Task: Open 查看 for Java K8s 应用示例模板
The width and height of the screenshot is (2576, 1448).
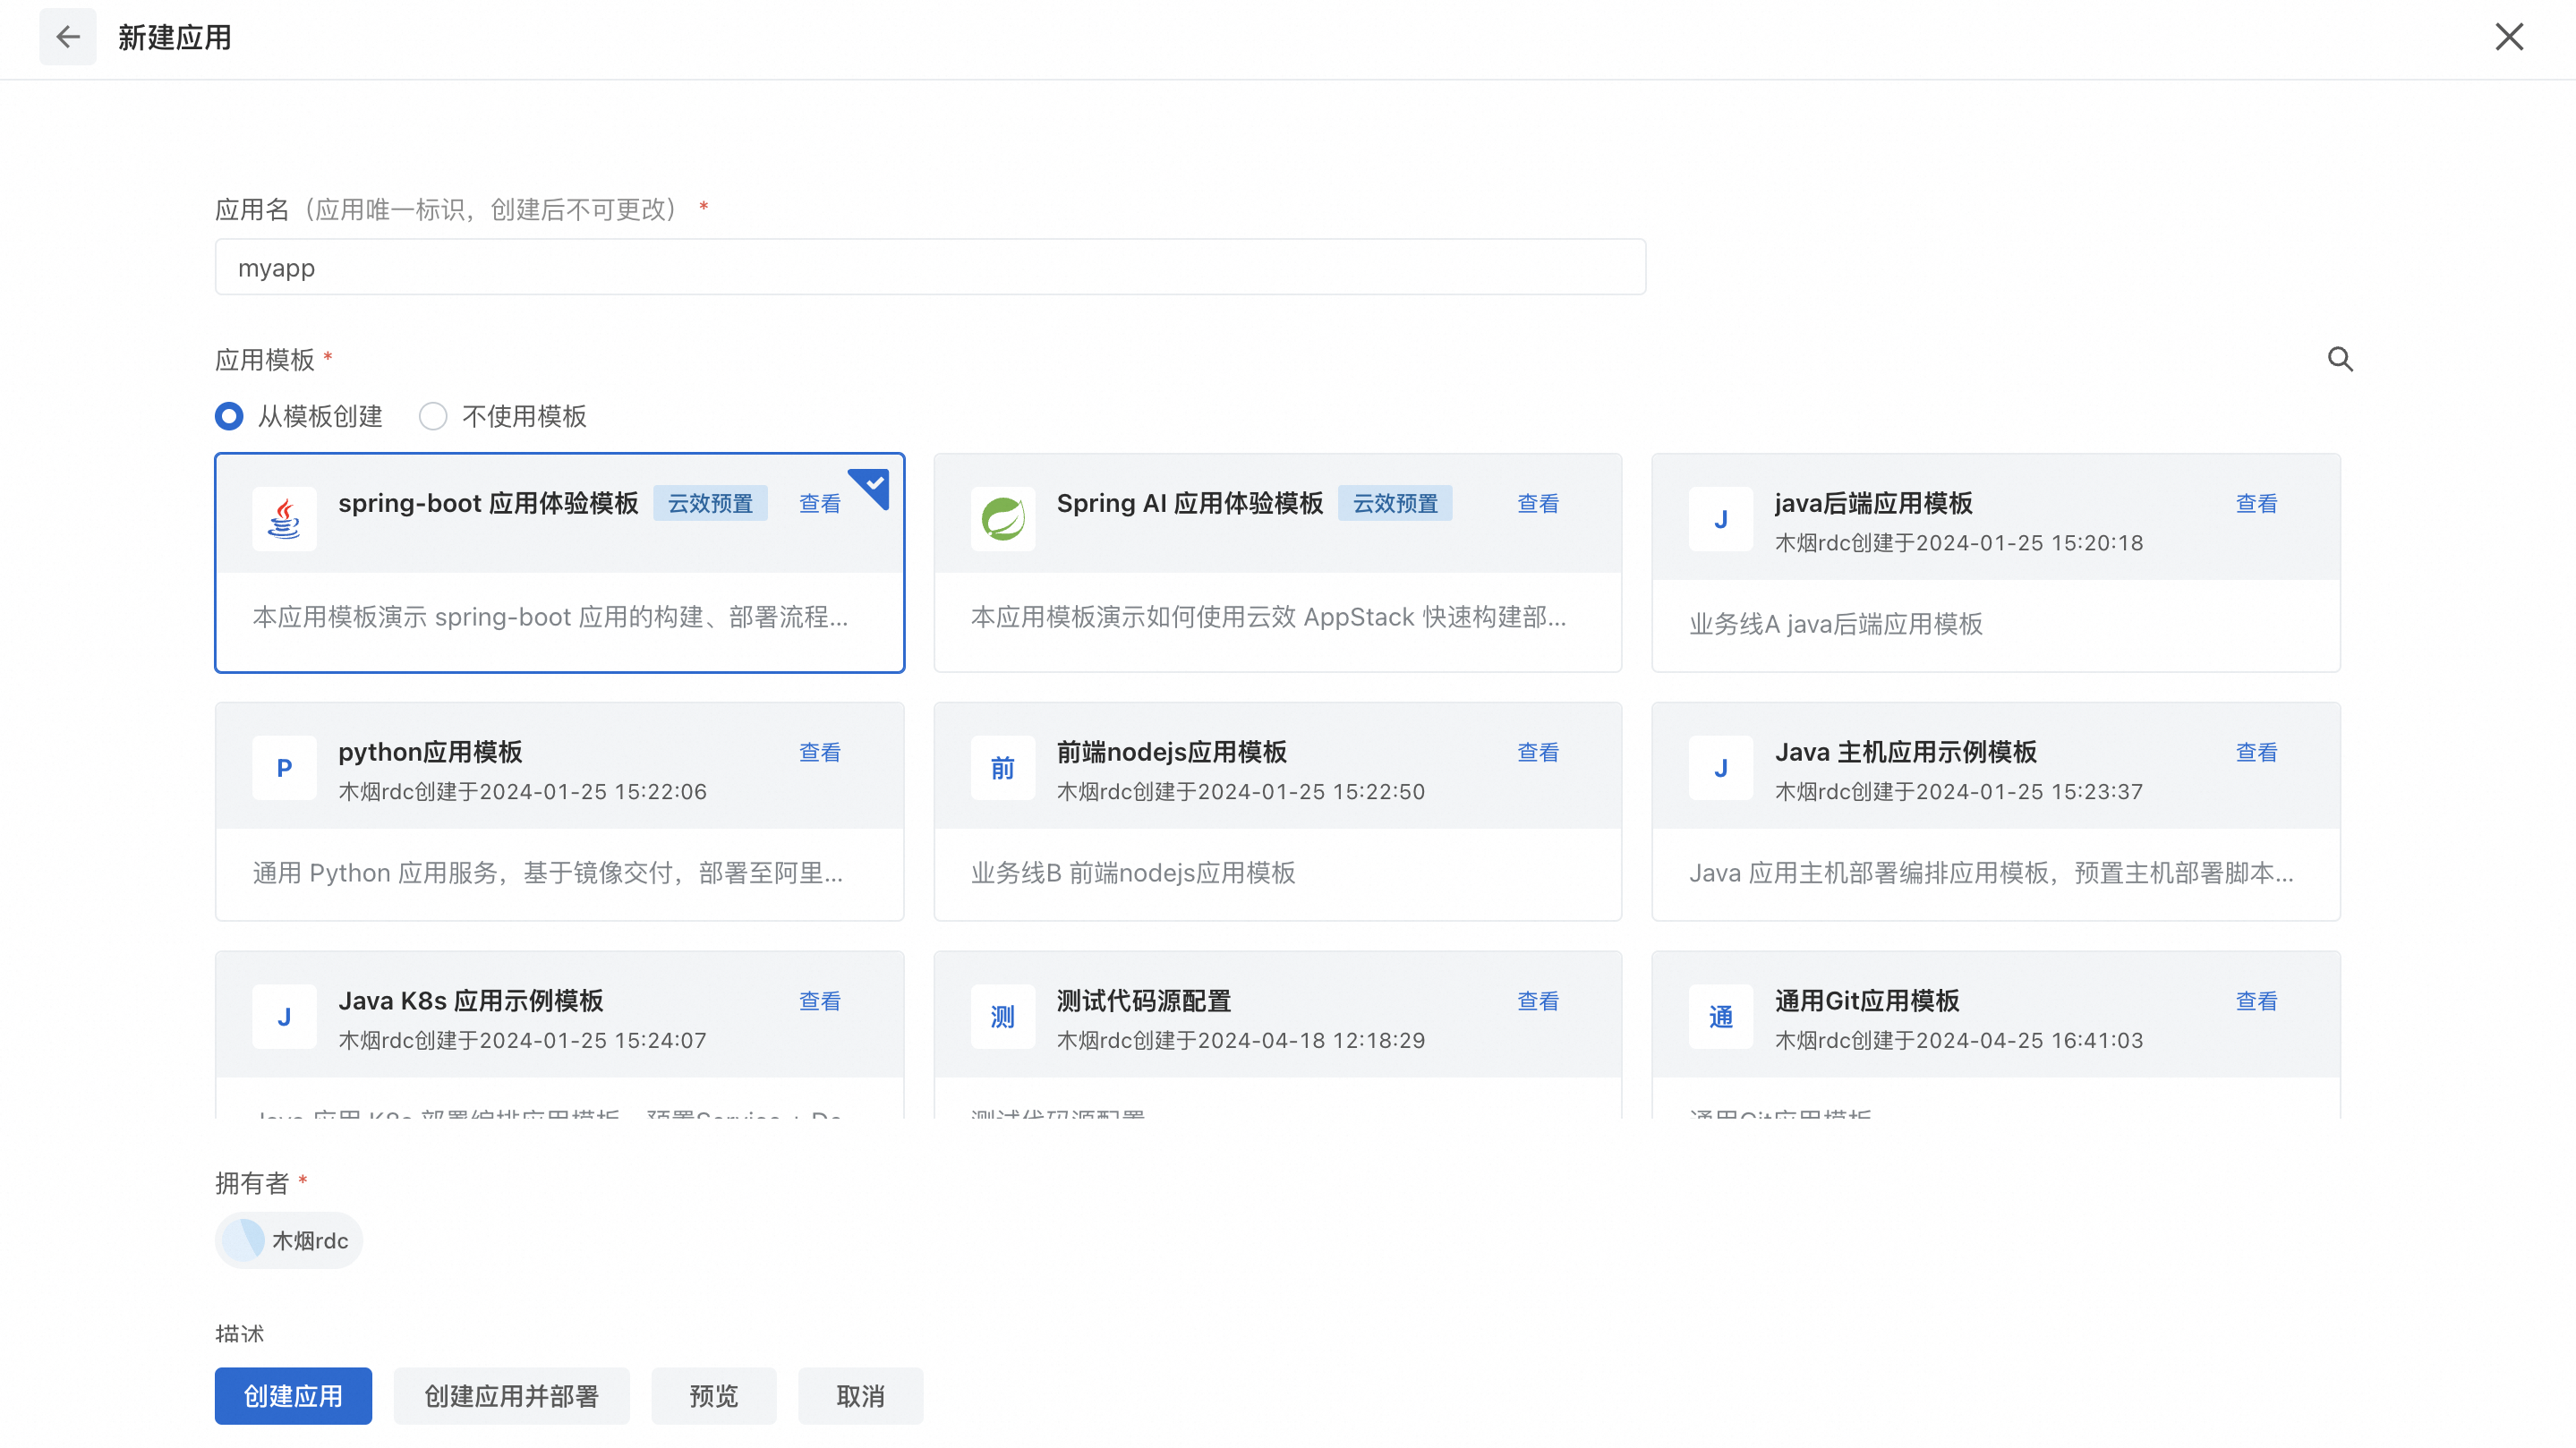Action: point(820,1001)
